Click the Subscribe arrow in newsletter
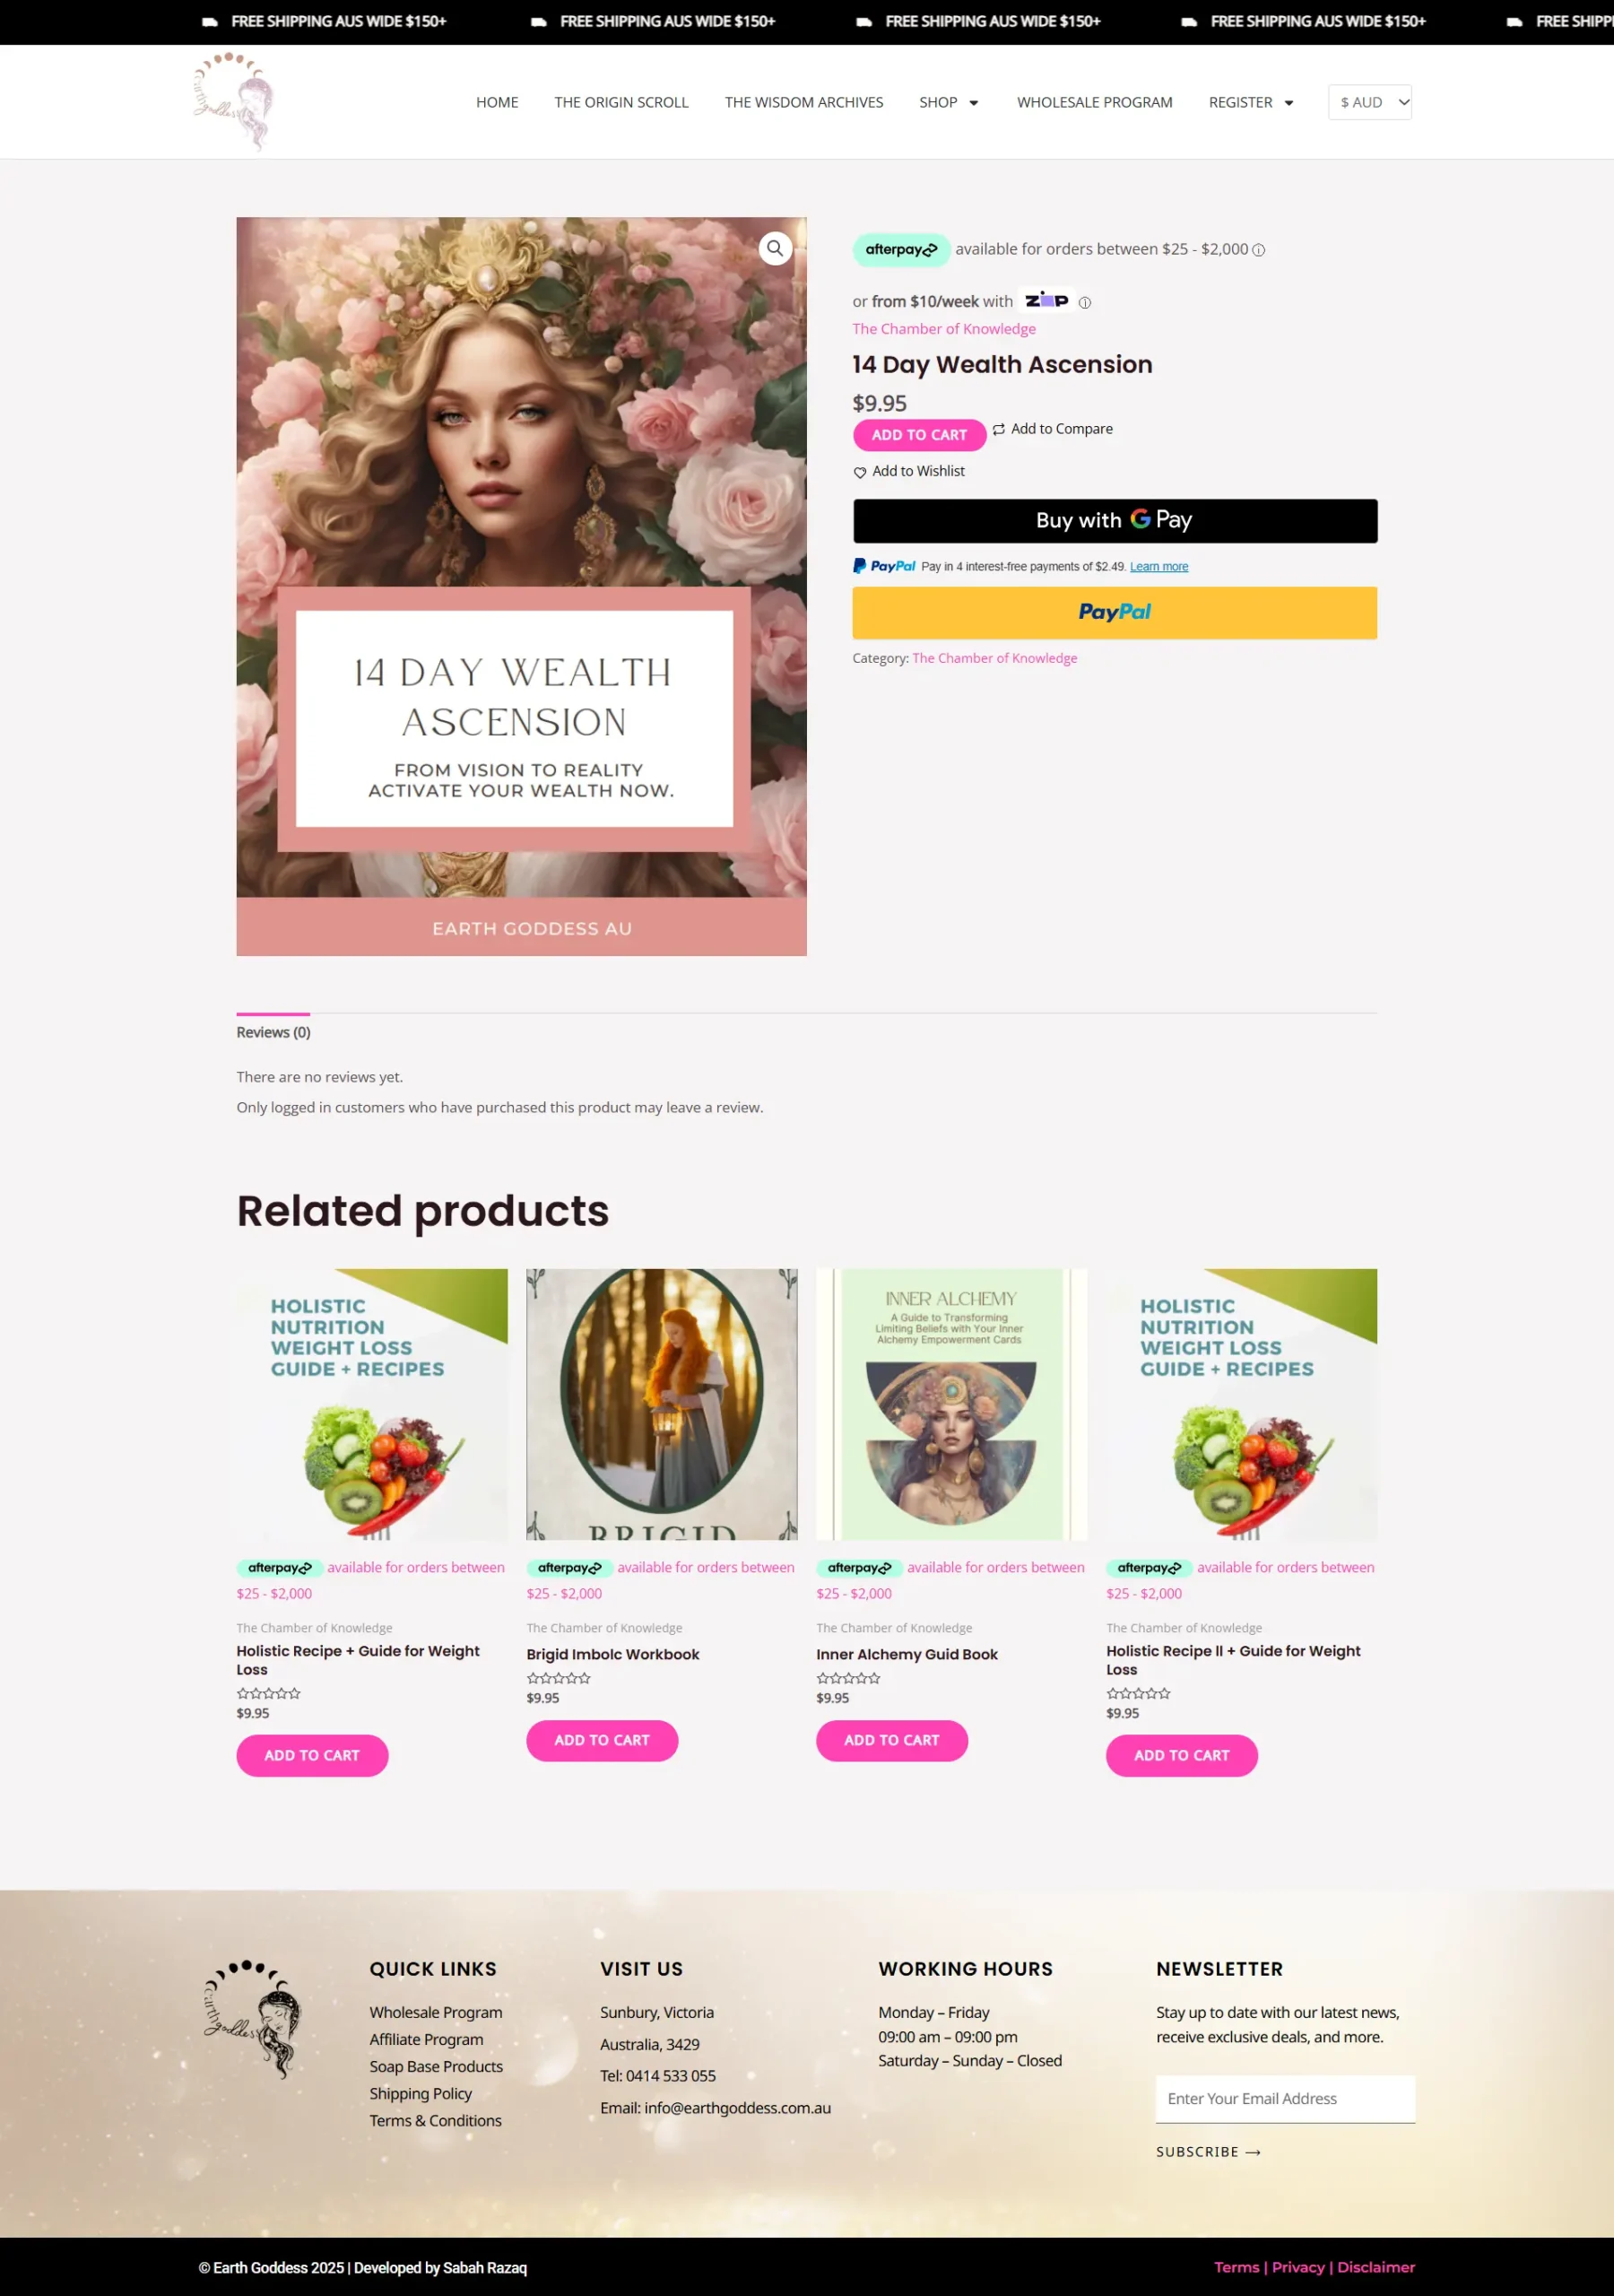 [x=1252, y=2152]
